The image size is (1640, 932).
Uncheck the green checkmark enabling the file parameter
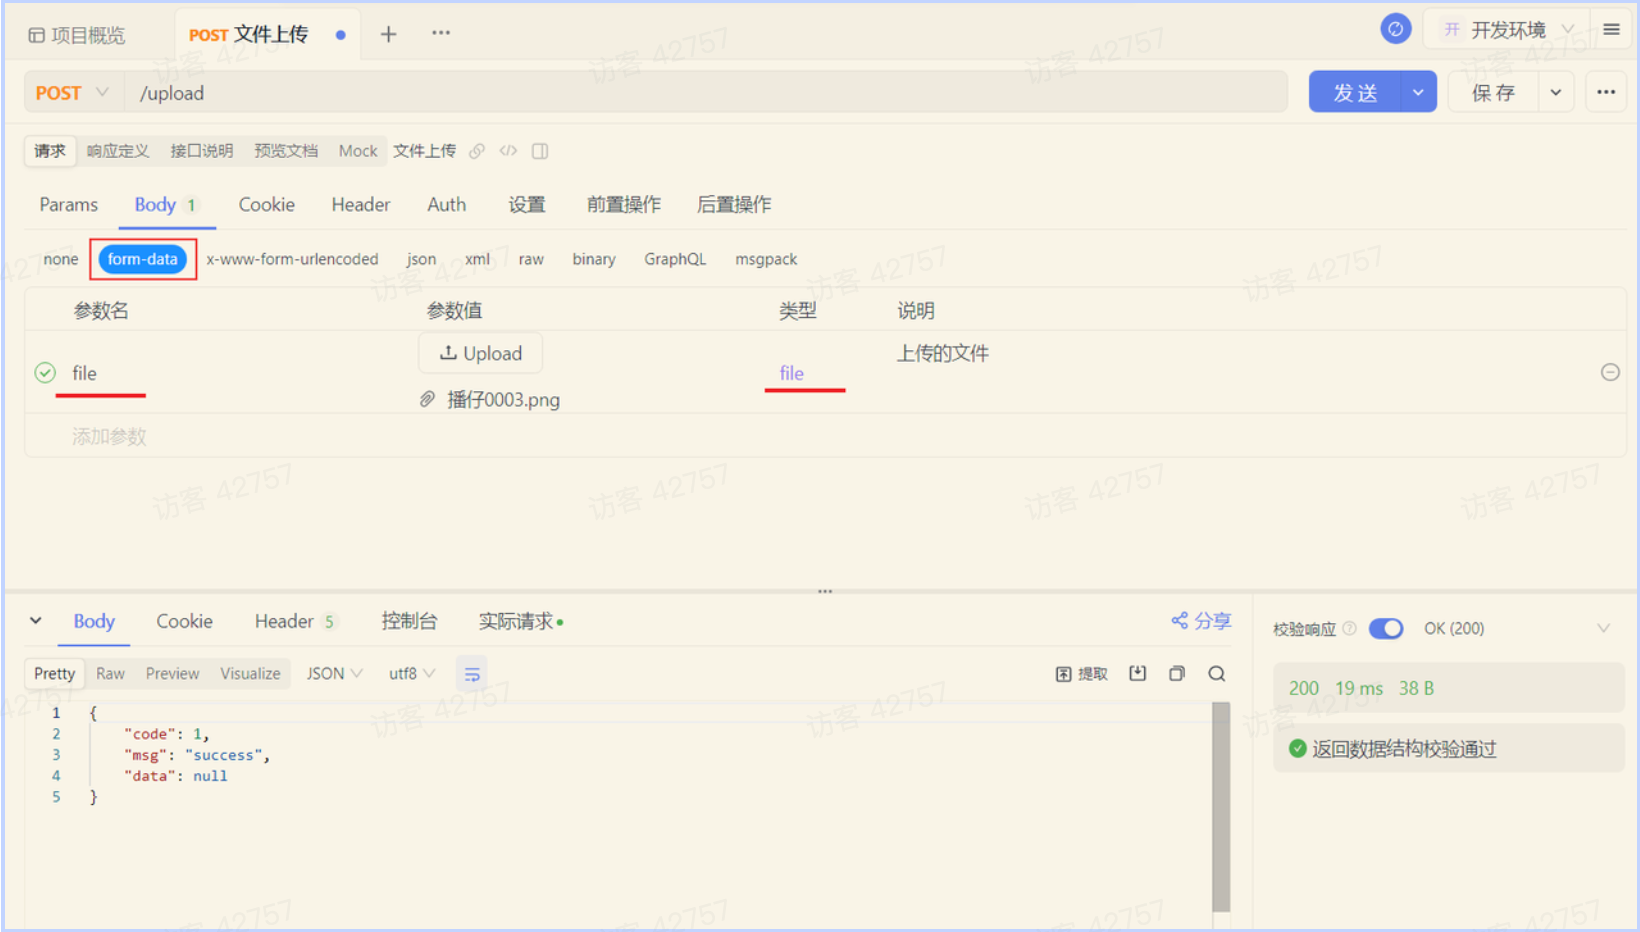tap(45, 372)
